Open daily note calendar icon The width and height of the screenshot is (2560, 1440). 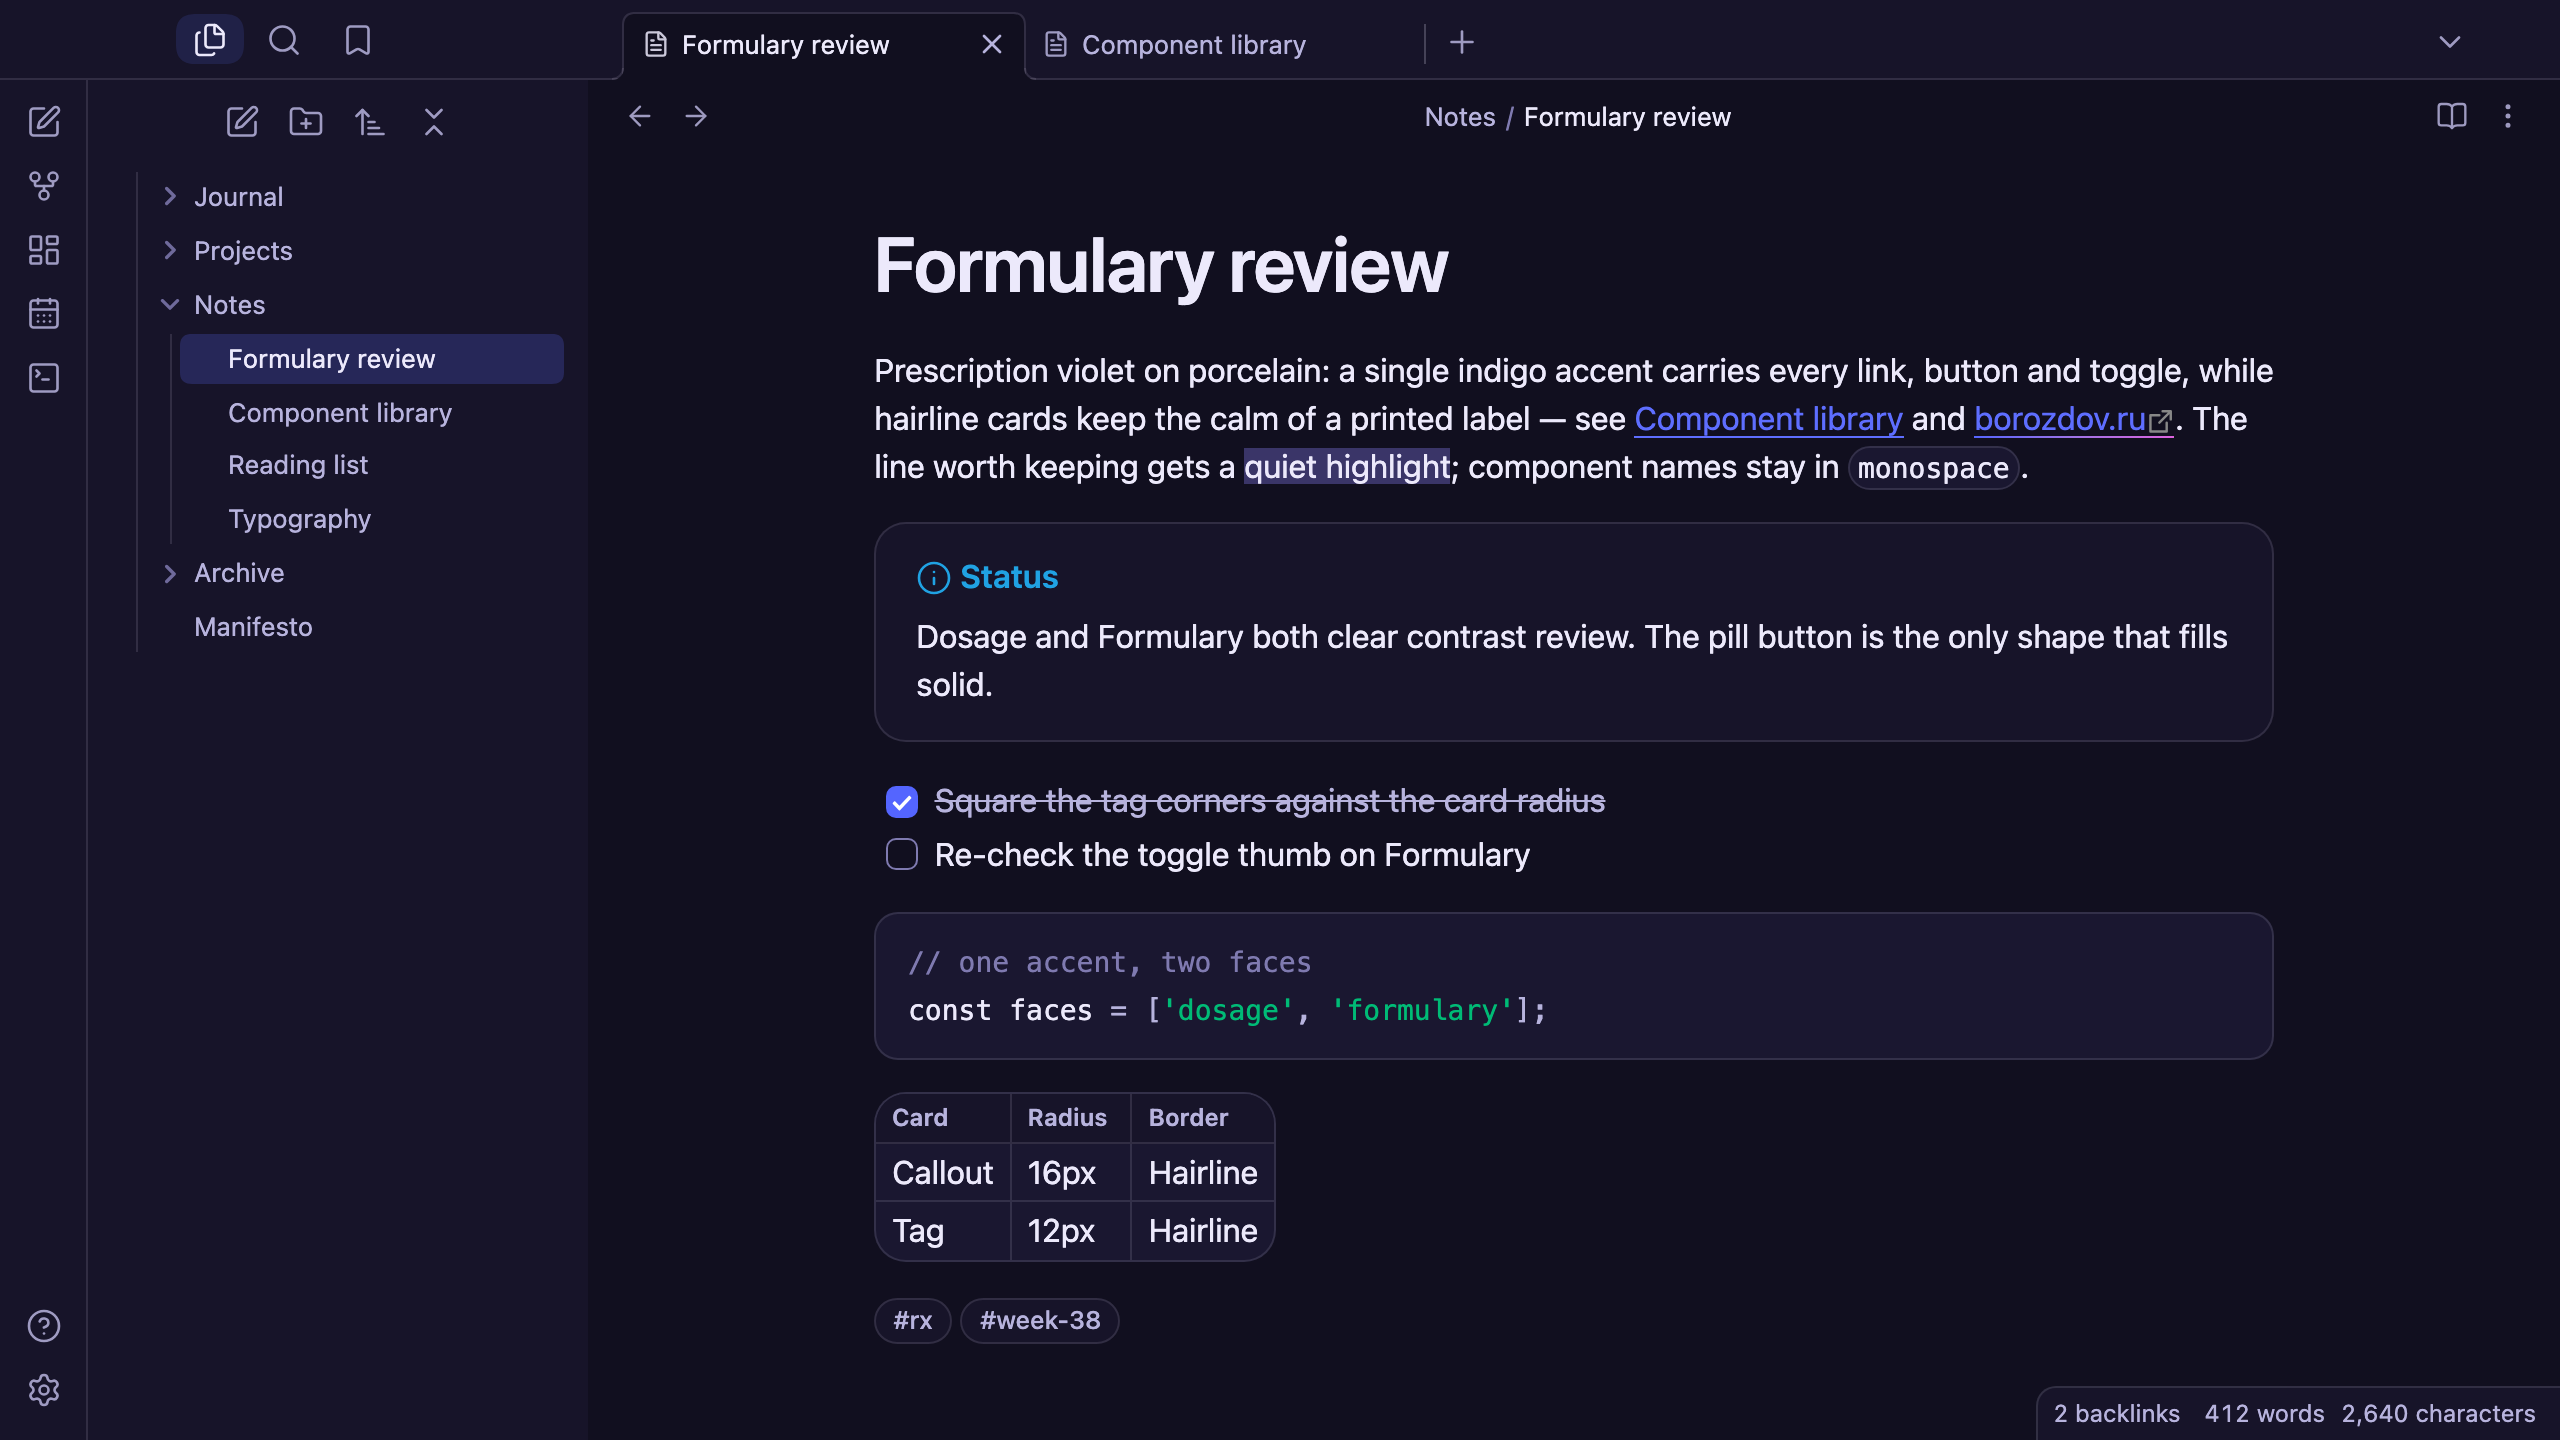[44, 314]
